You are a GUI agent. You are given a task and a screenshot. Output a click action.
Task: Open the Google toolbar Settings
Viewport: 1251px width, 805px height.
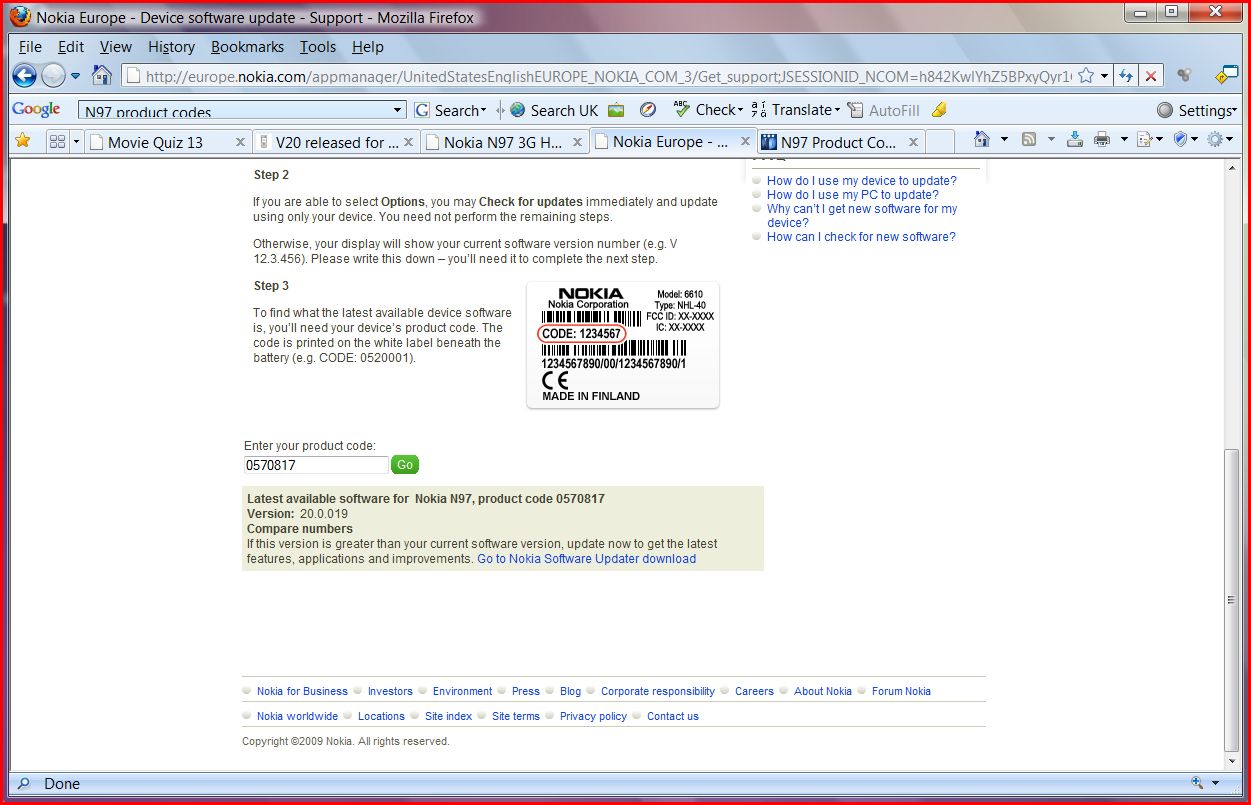[1196, 110]
